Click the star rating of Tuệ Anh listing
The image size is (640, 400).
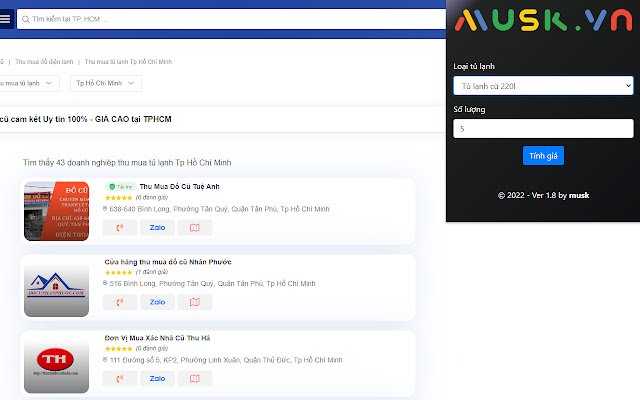pos(119,198)
